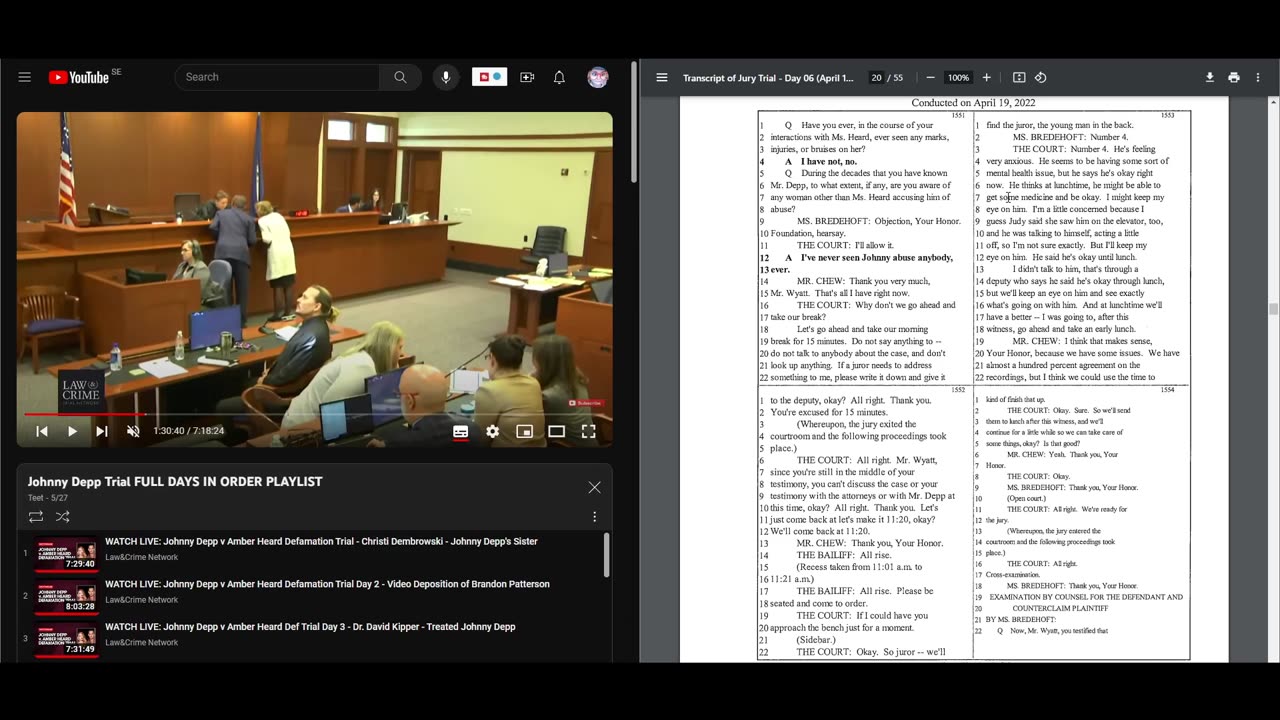Click the PDF viewer vertical scrollbar
1280x720 pixels.
pos(1273,310)
